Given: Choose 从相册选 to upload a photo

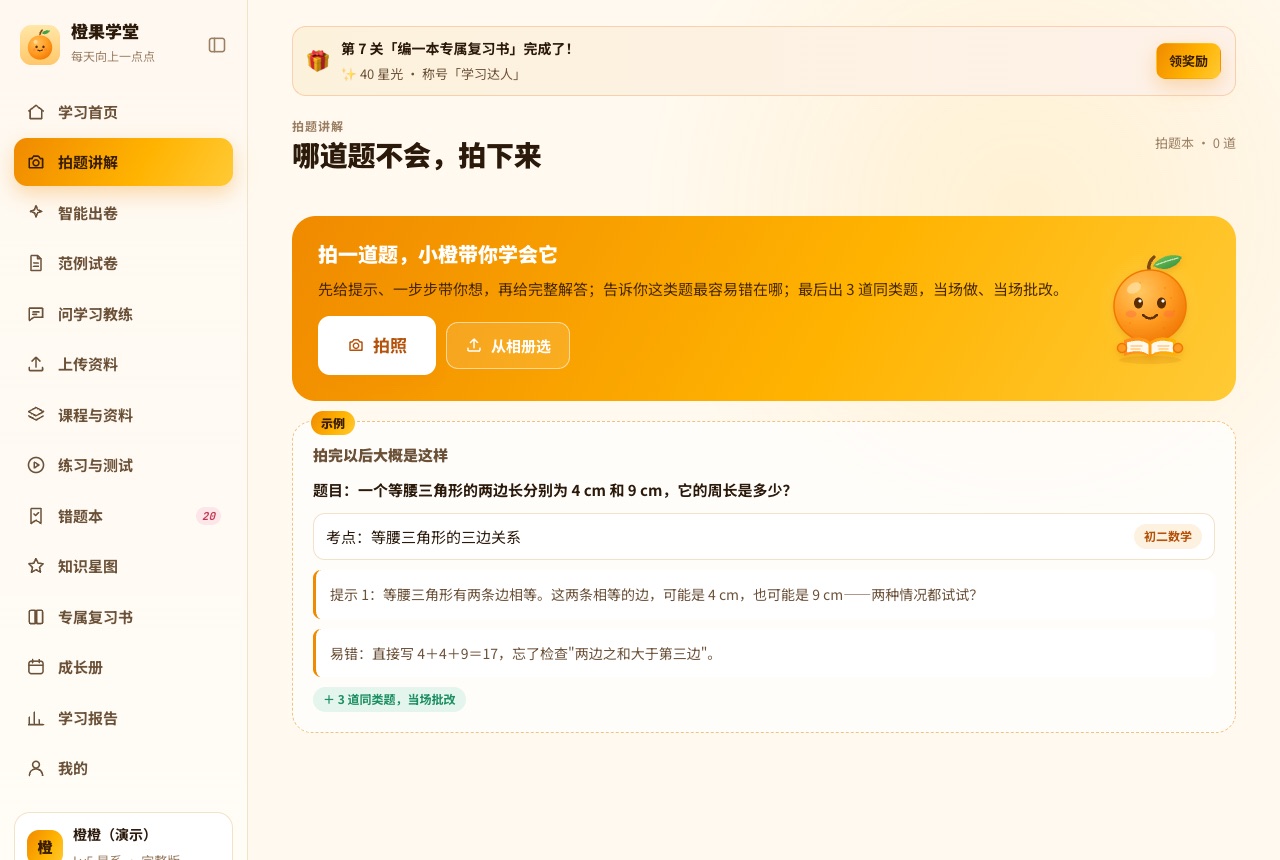Looking at the screenshot, I should coord(508,346).
